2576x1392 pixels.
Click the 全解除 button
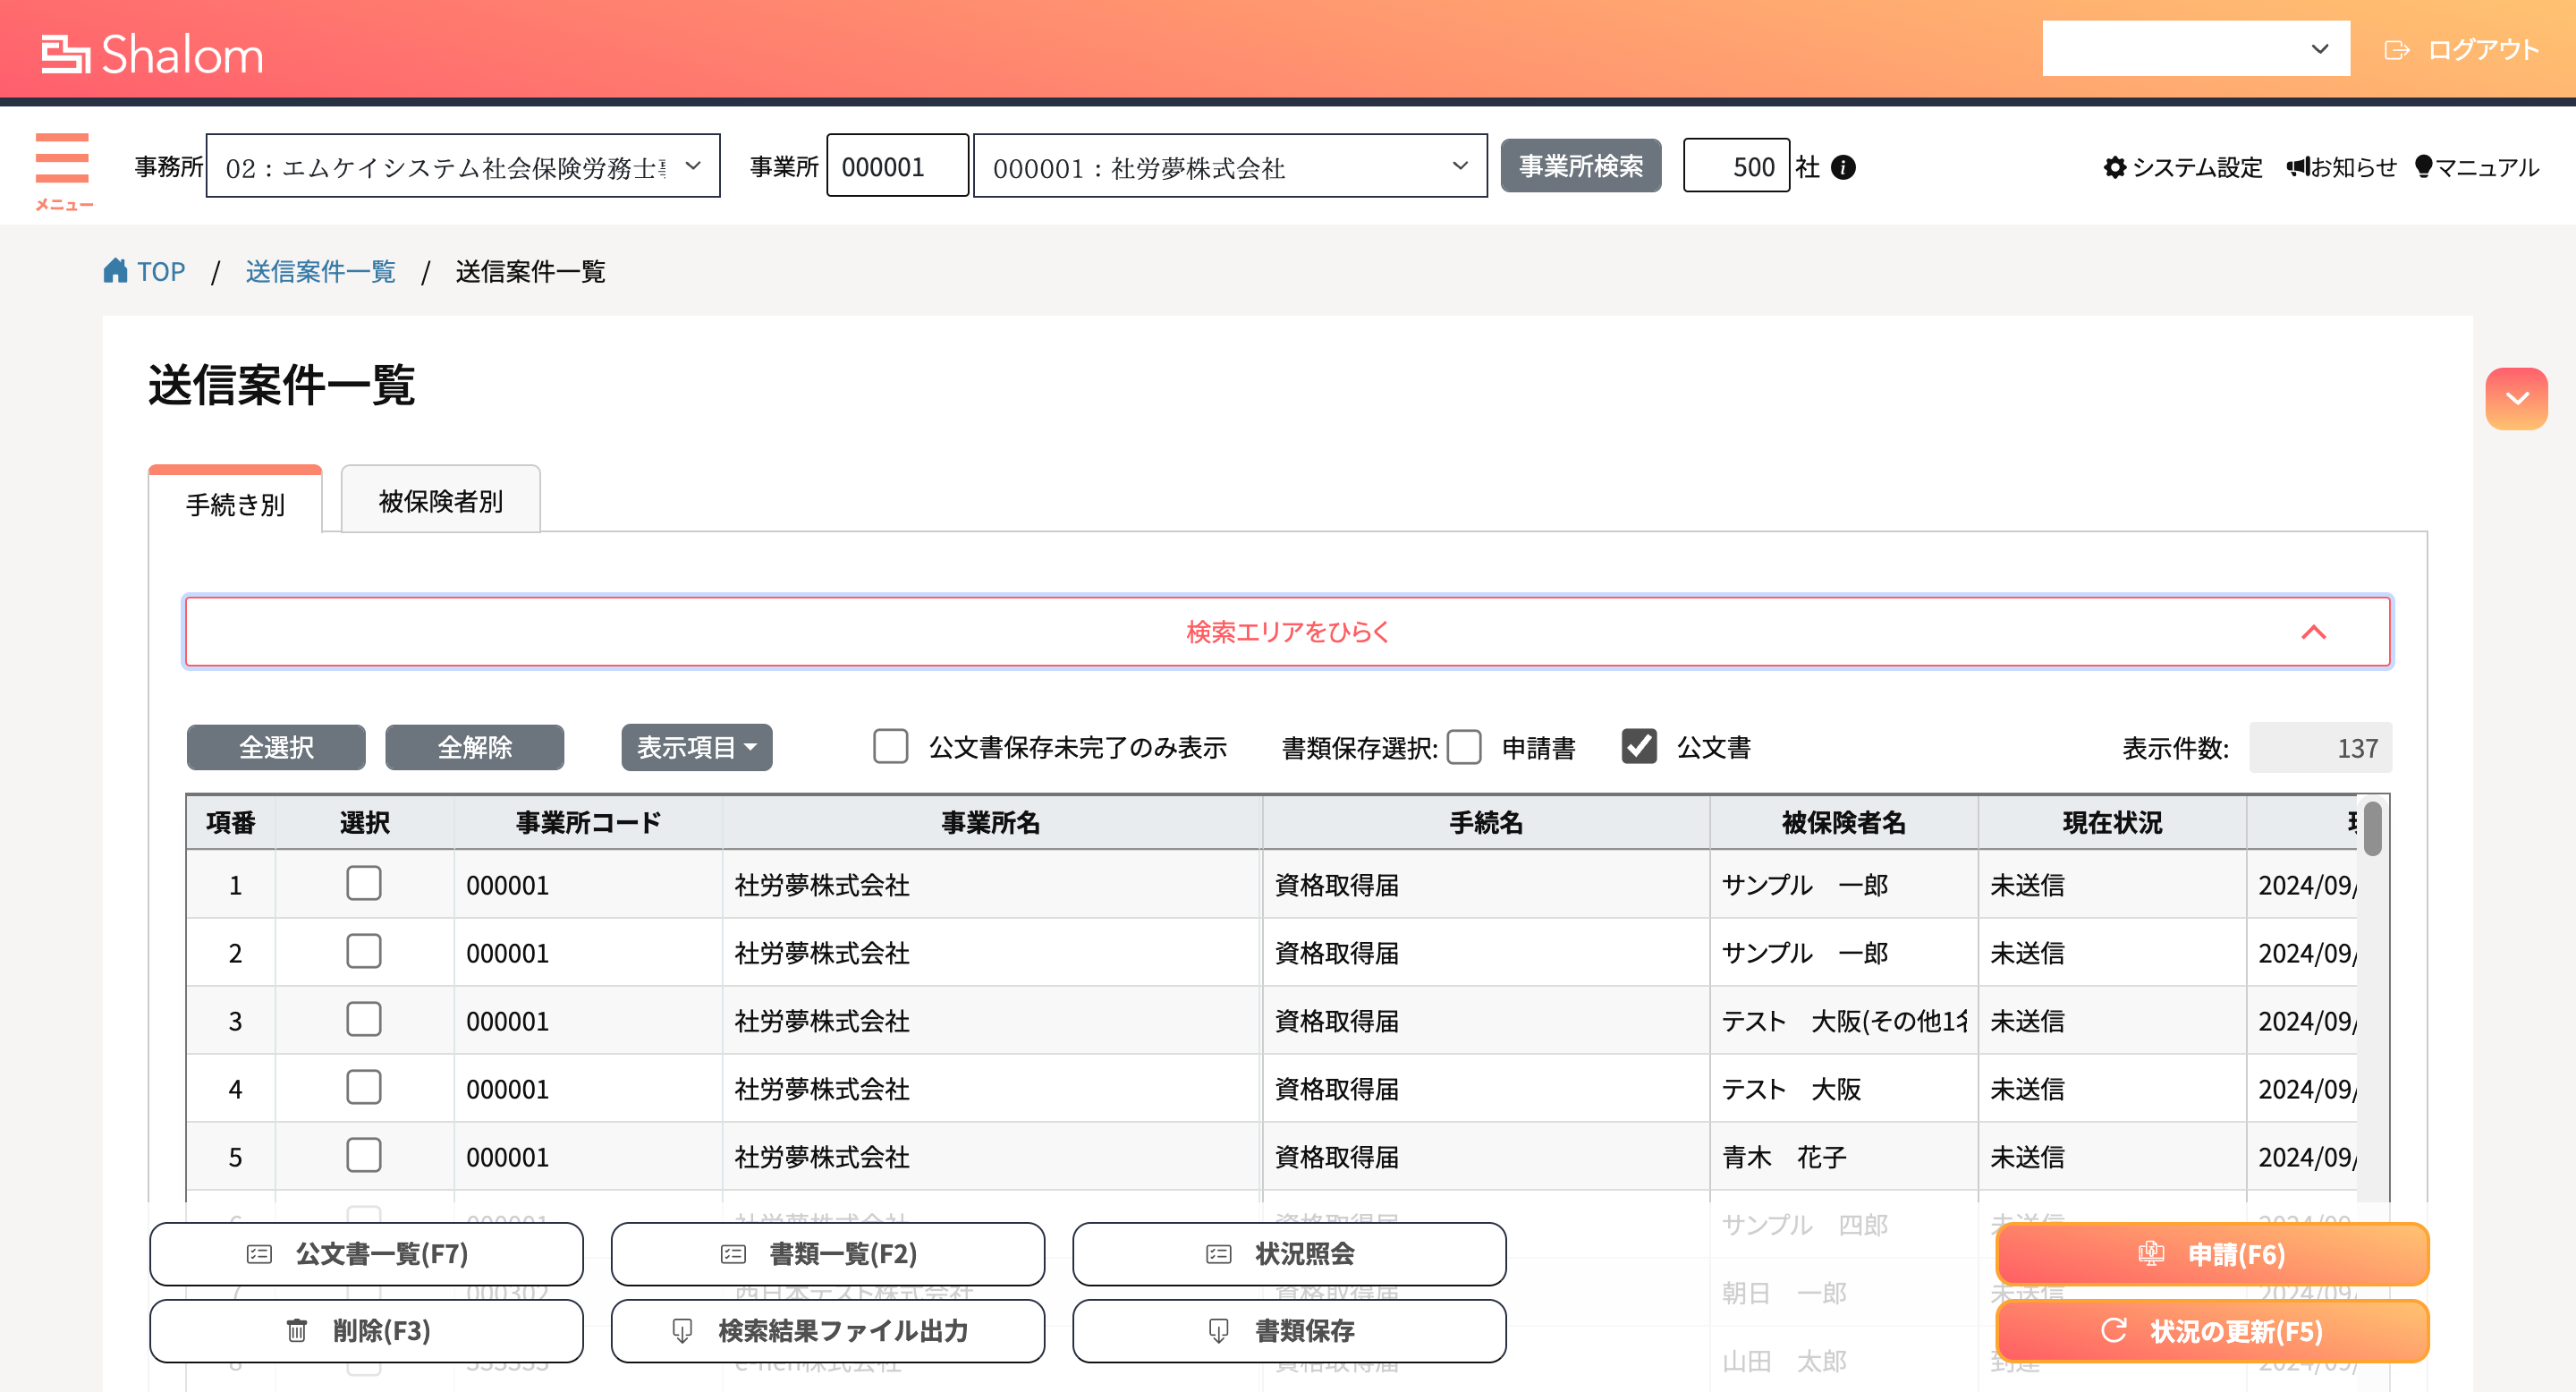coord(474,747)
